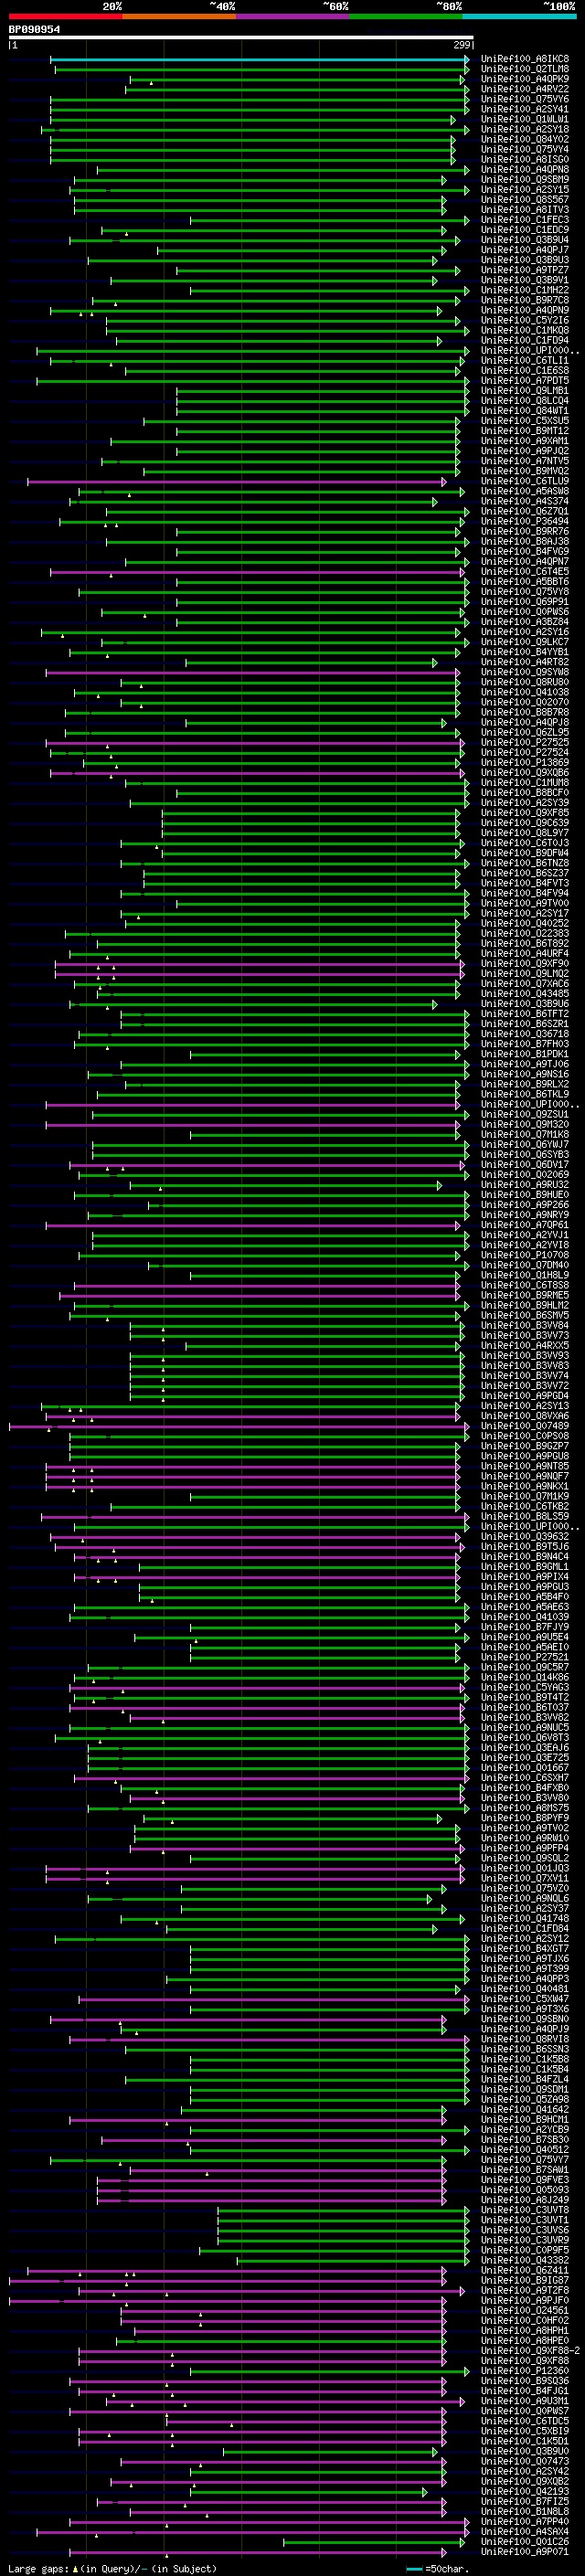The width and height of the screenshot is (585, 2576).
Task: Click UniRef100_Q01C26 label
Action: (525, 2542)
